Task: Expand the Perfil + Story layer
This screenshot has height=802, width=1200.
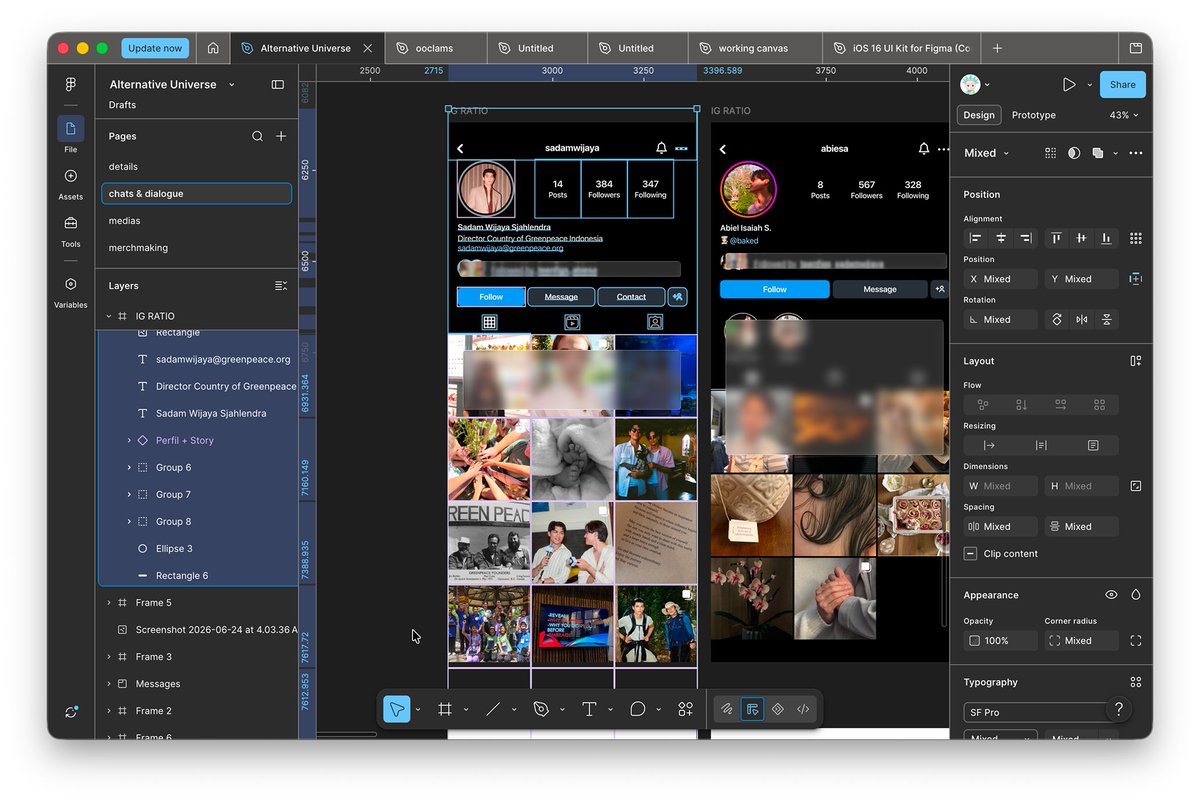Action: click(x=129, y=441)
